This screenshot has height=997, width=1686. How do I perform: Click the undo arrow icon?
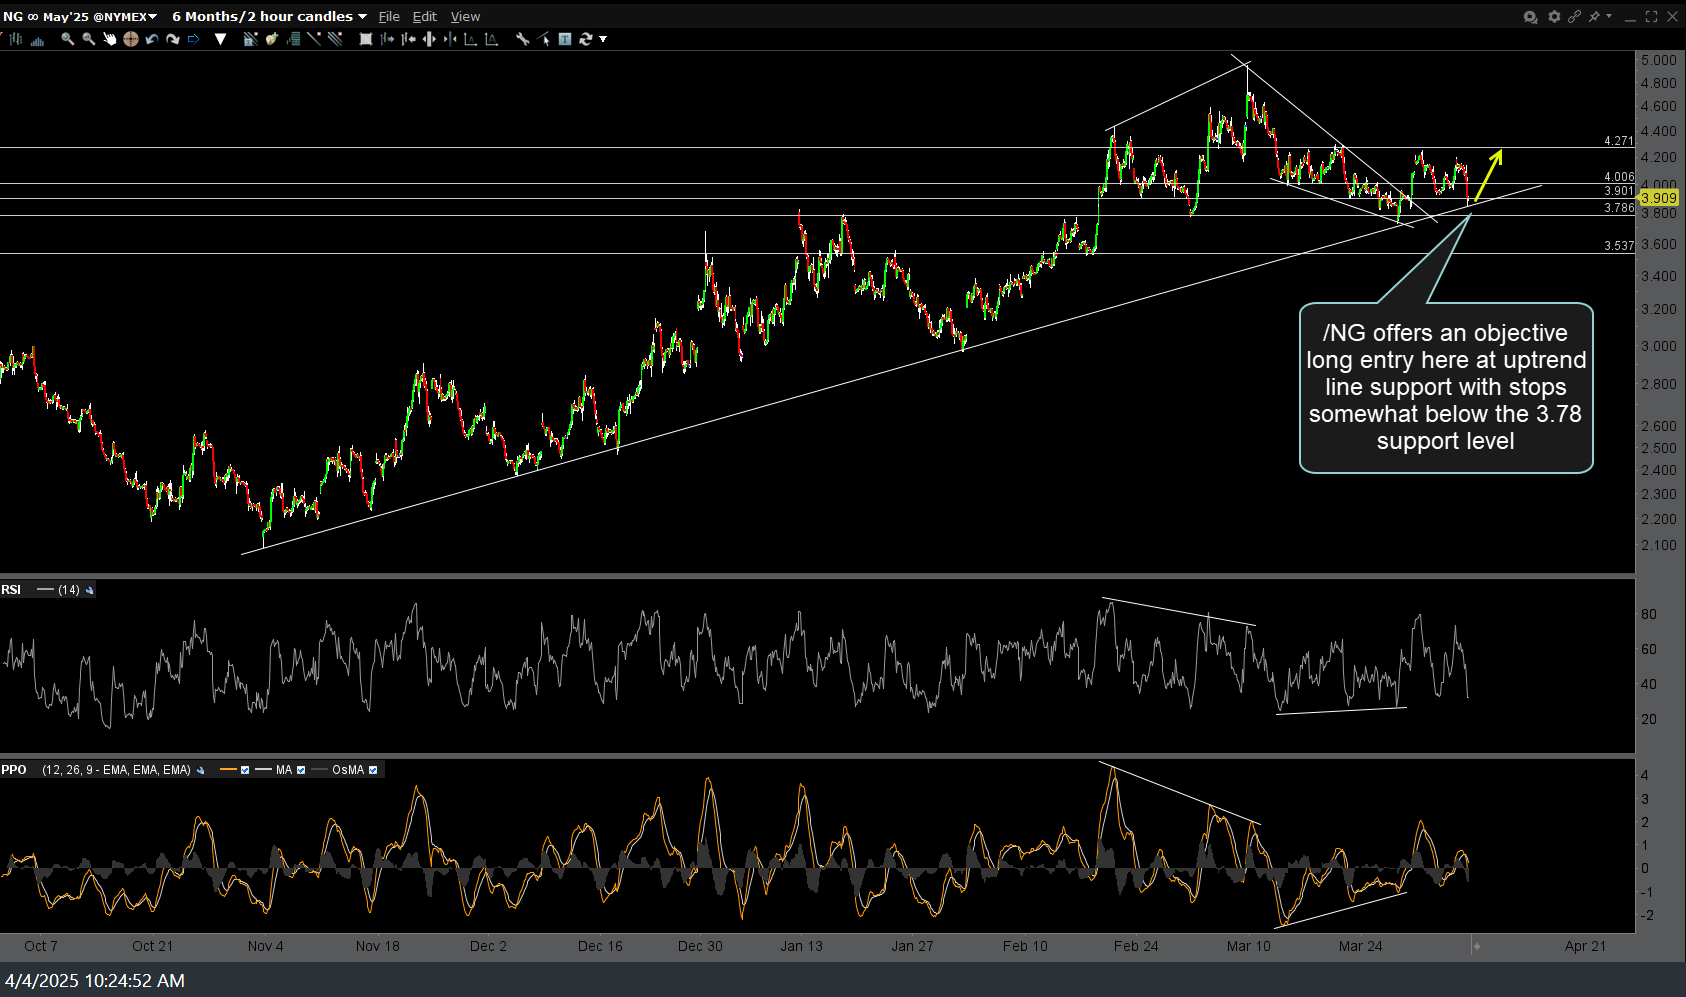pyautogui.click(x=152, y=39)
